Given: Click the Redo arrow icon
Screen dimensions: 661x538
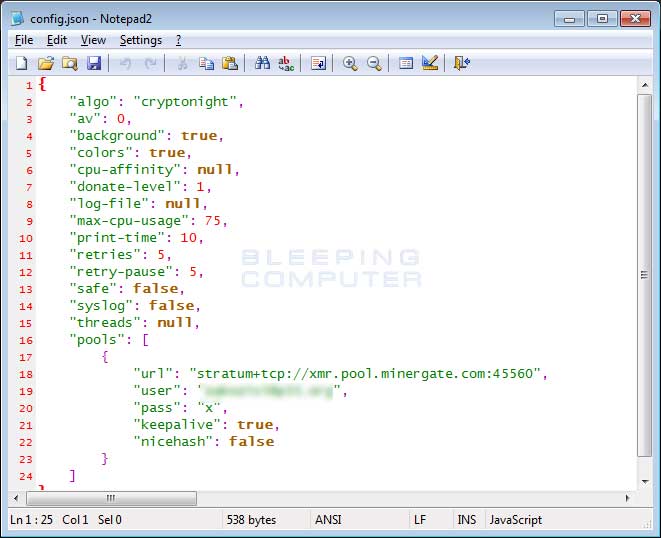Looking at the screenshot, I should tap(150, 63).
